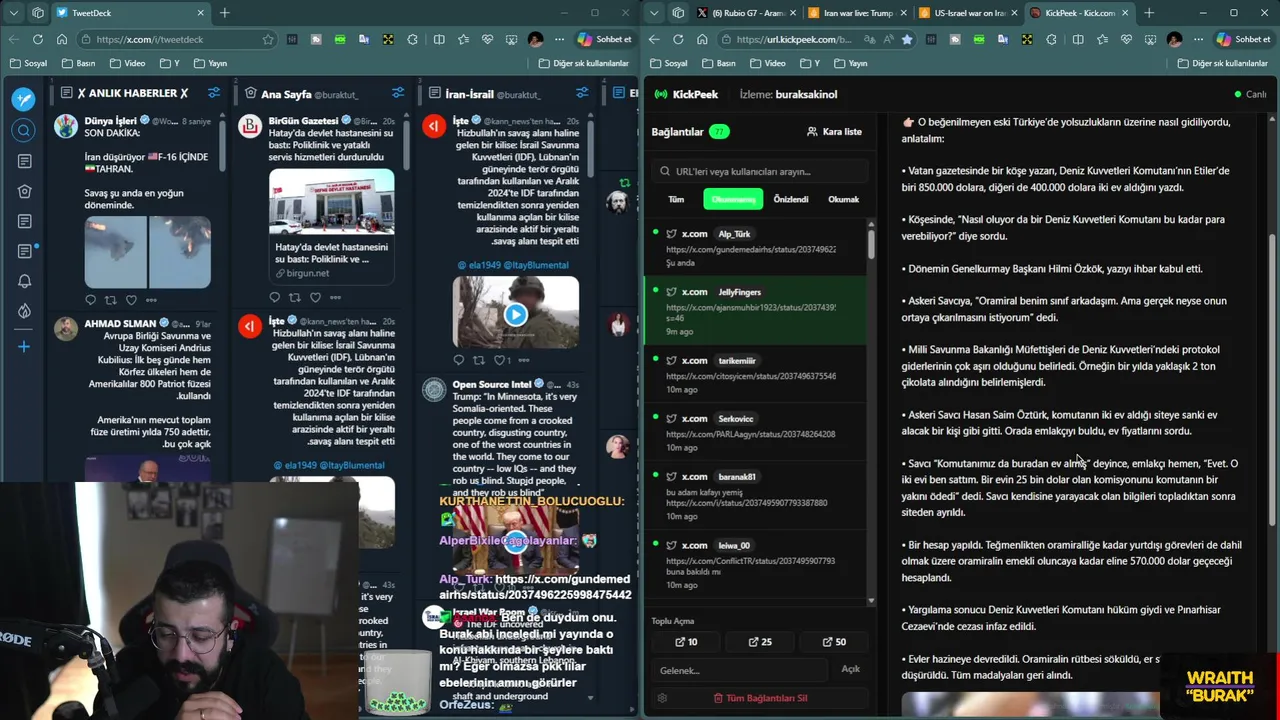Open browser profile avatar in KickPeek window
The height and width of the screenshot is (720, 1280).
click(x=1174, y=39)
